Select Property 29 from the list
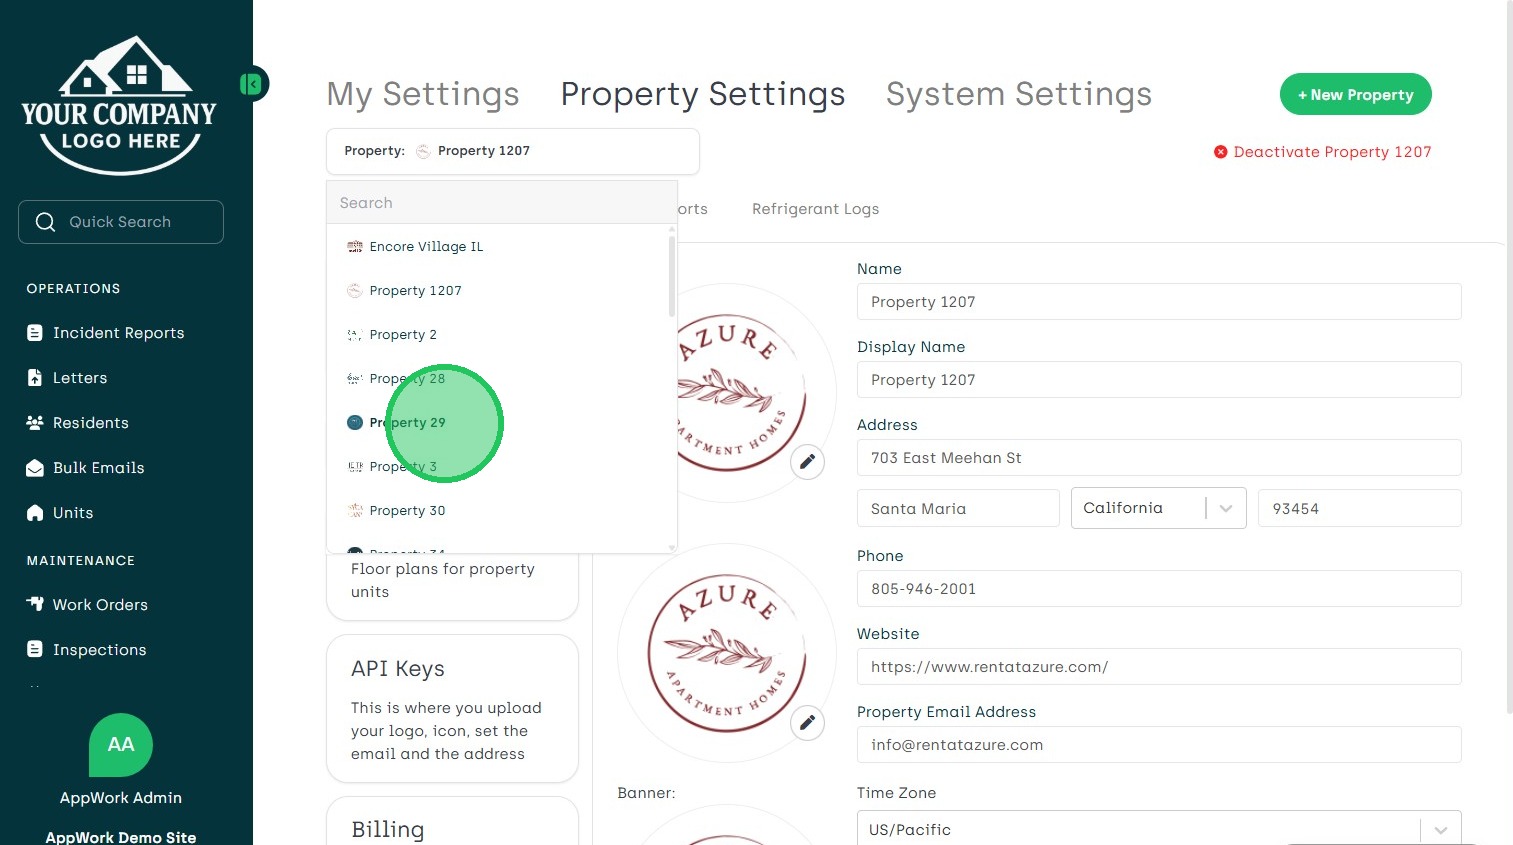 coord(407,423)
